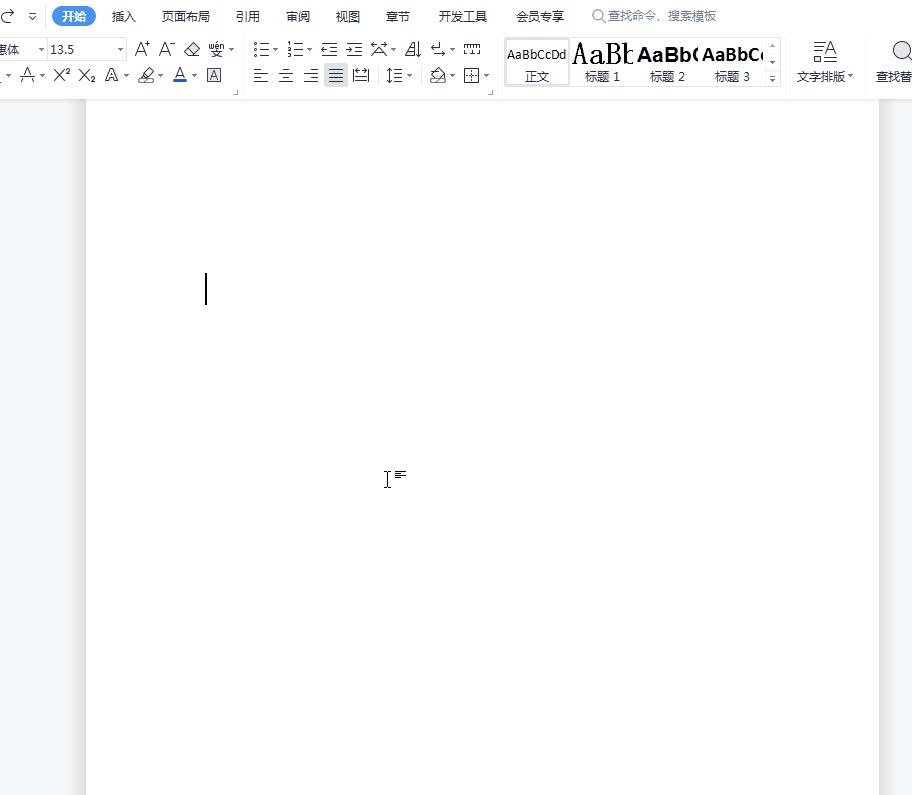The height and width of the screenshot is (795, 912).
Task: Open the 开发工具 tab
Action: coord(462,16)
